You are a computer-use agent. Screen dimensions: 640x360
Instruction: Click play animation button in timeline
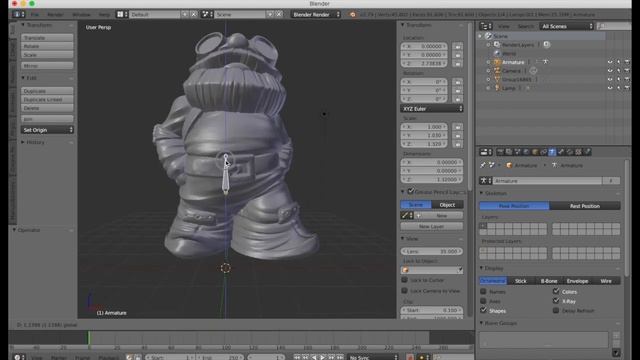322,357
